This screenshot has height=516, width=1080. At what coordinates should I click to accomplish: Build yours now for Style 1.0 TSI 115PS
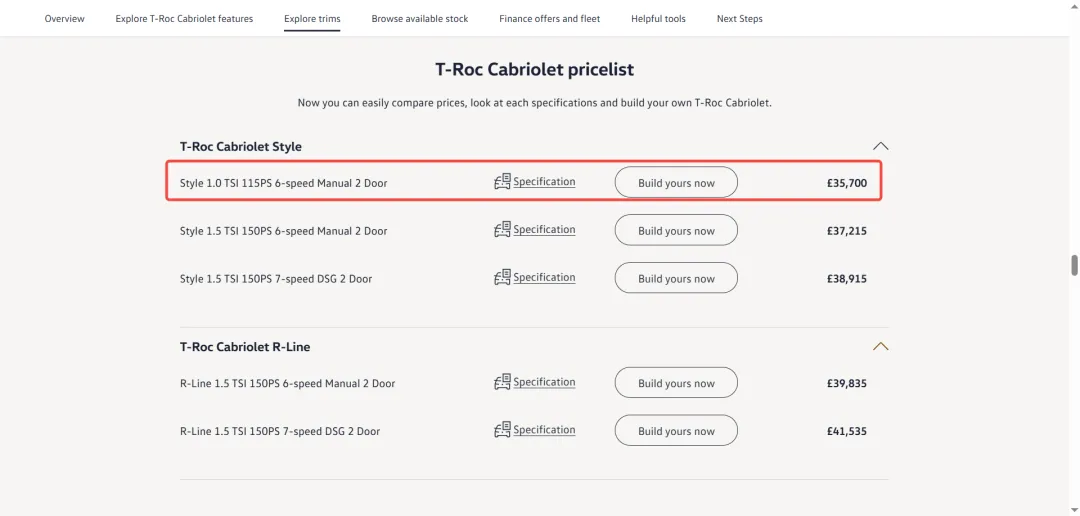point(676,183)
